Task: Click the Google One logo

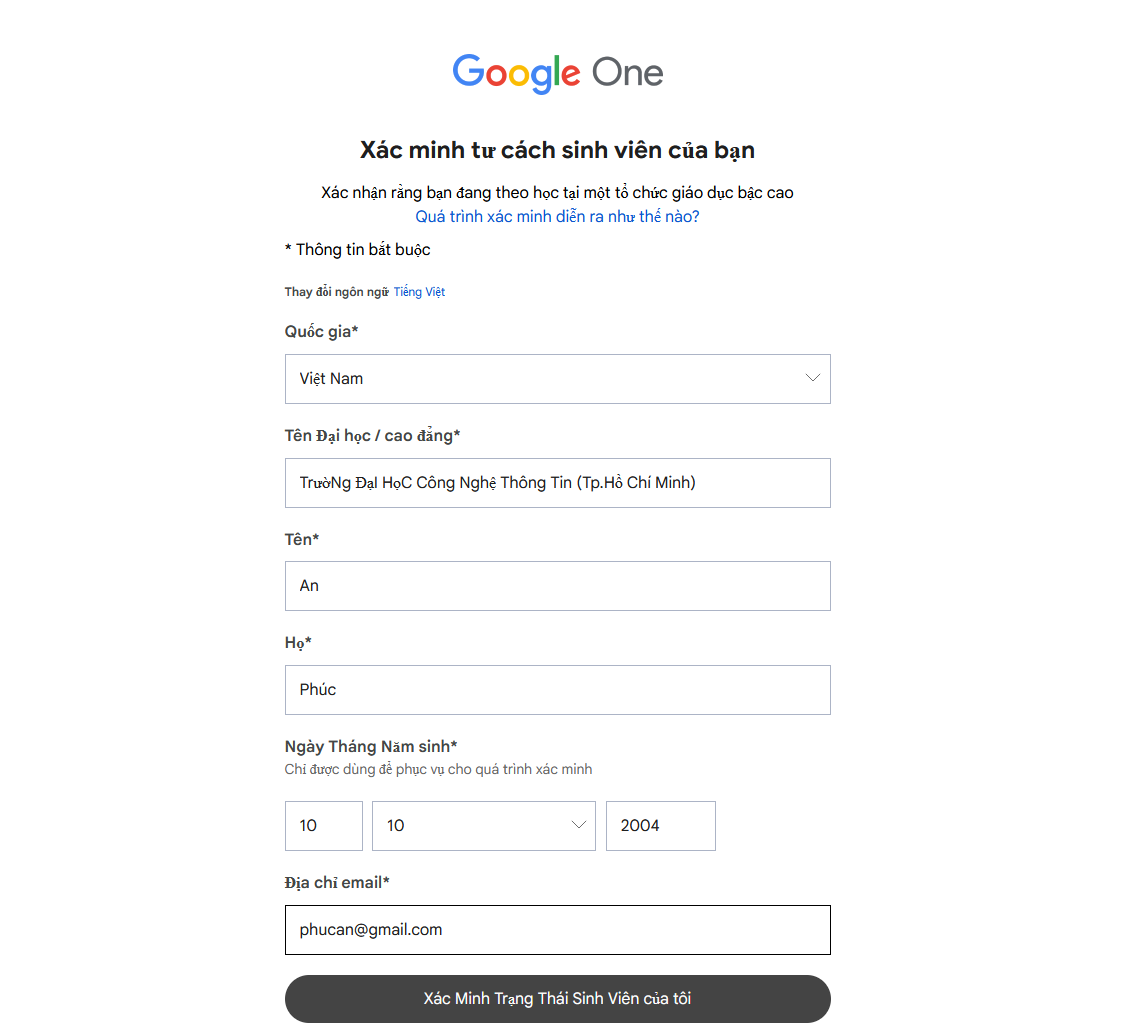Action: pos(557,73)
